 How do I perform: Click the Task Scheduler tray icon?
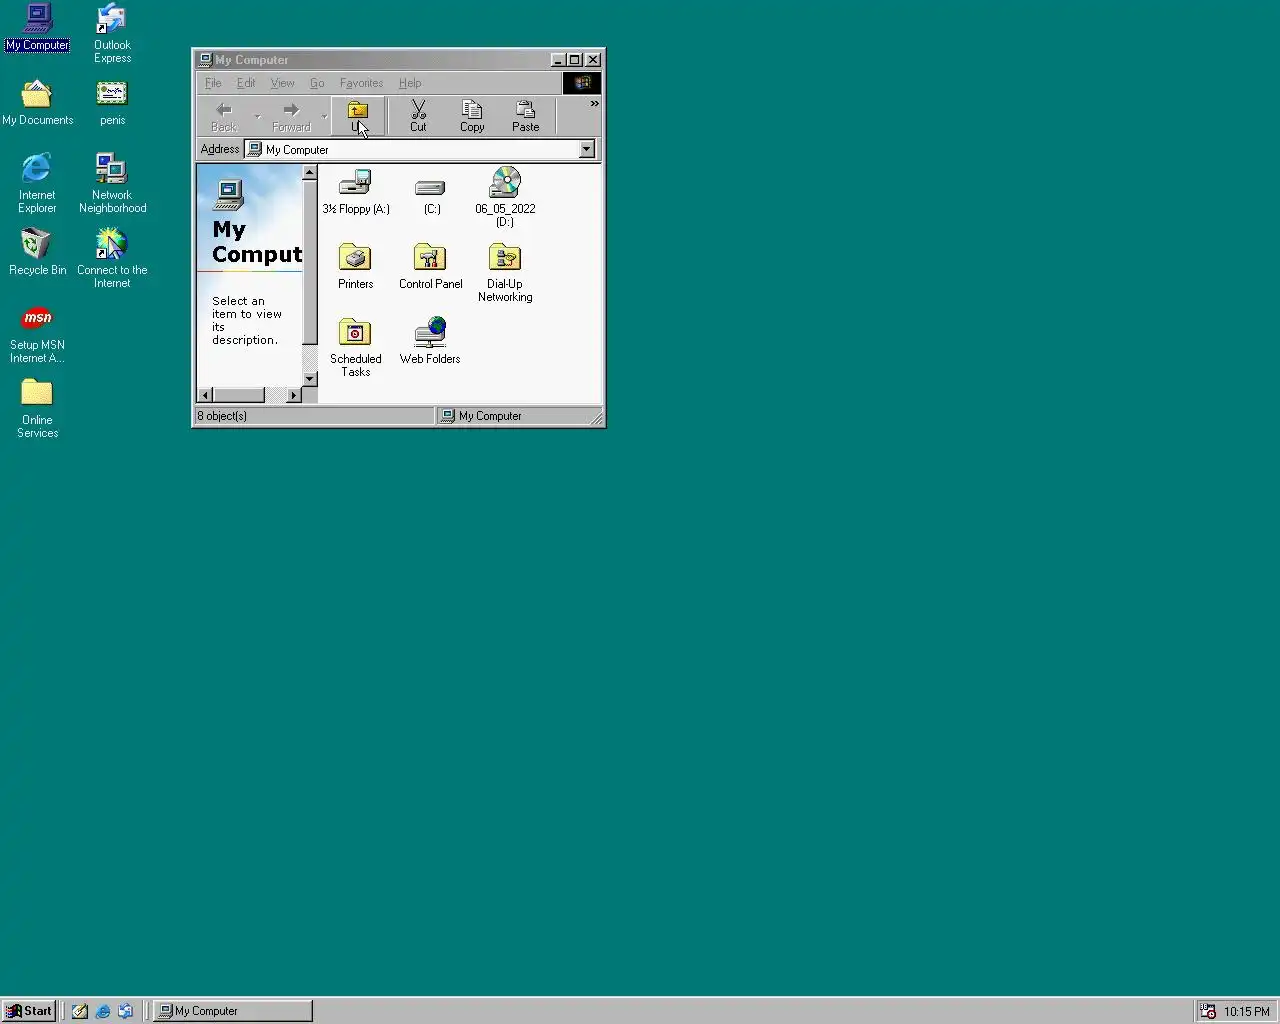(1208, 1011)
